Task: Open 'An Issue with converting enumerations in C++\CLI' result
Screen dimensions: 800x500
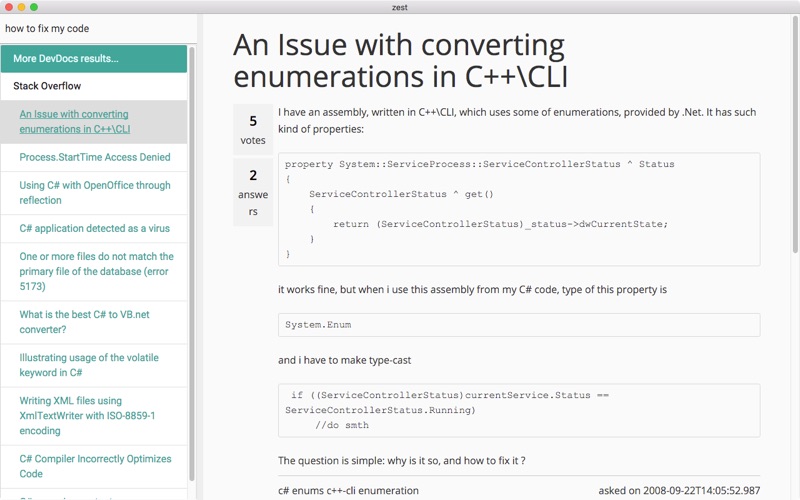Action: point(94,122)
